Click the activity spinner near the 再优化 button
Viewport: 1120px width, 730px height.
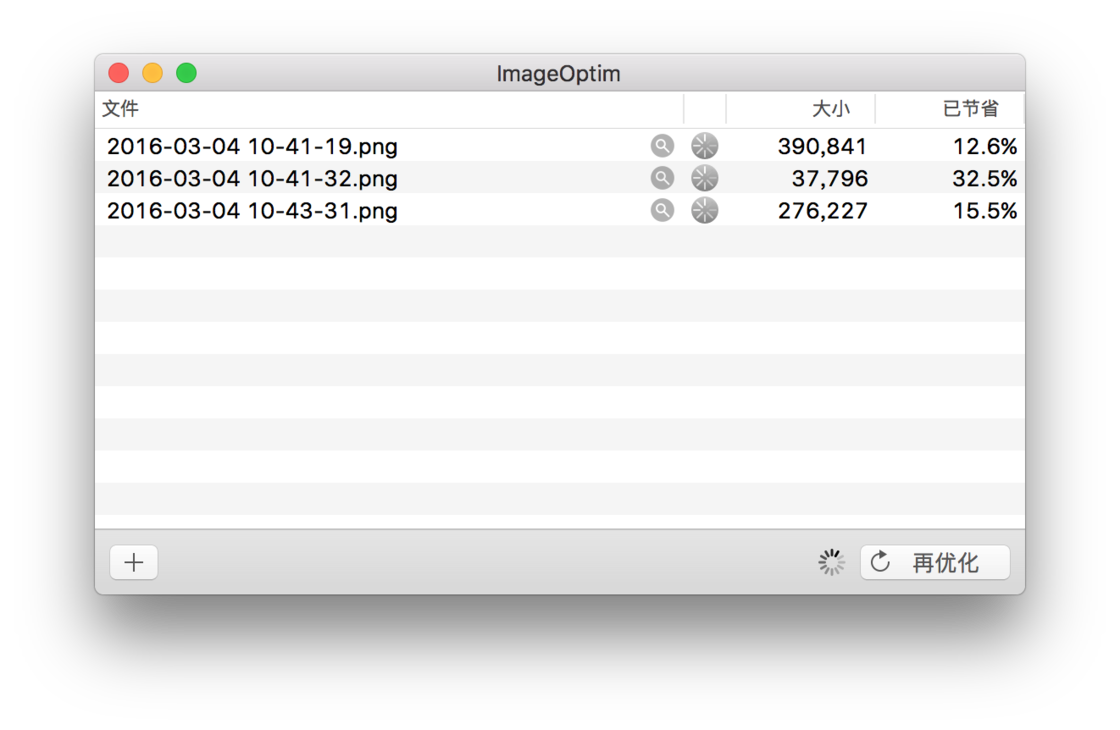tap(830, 562)
